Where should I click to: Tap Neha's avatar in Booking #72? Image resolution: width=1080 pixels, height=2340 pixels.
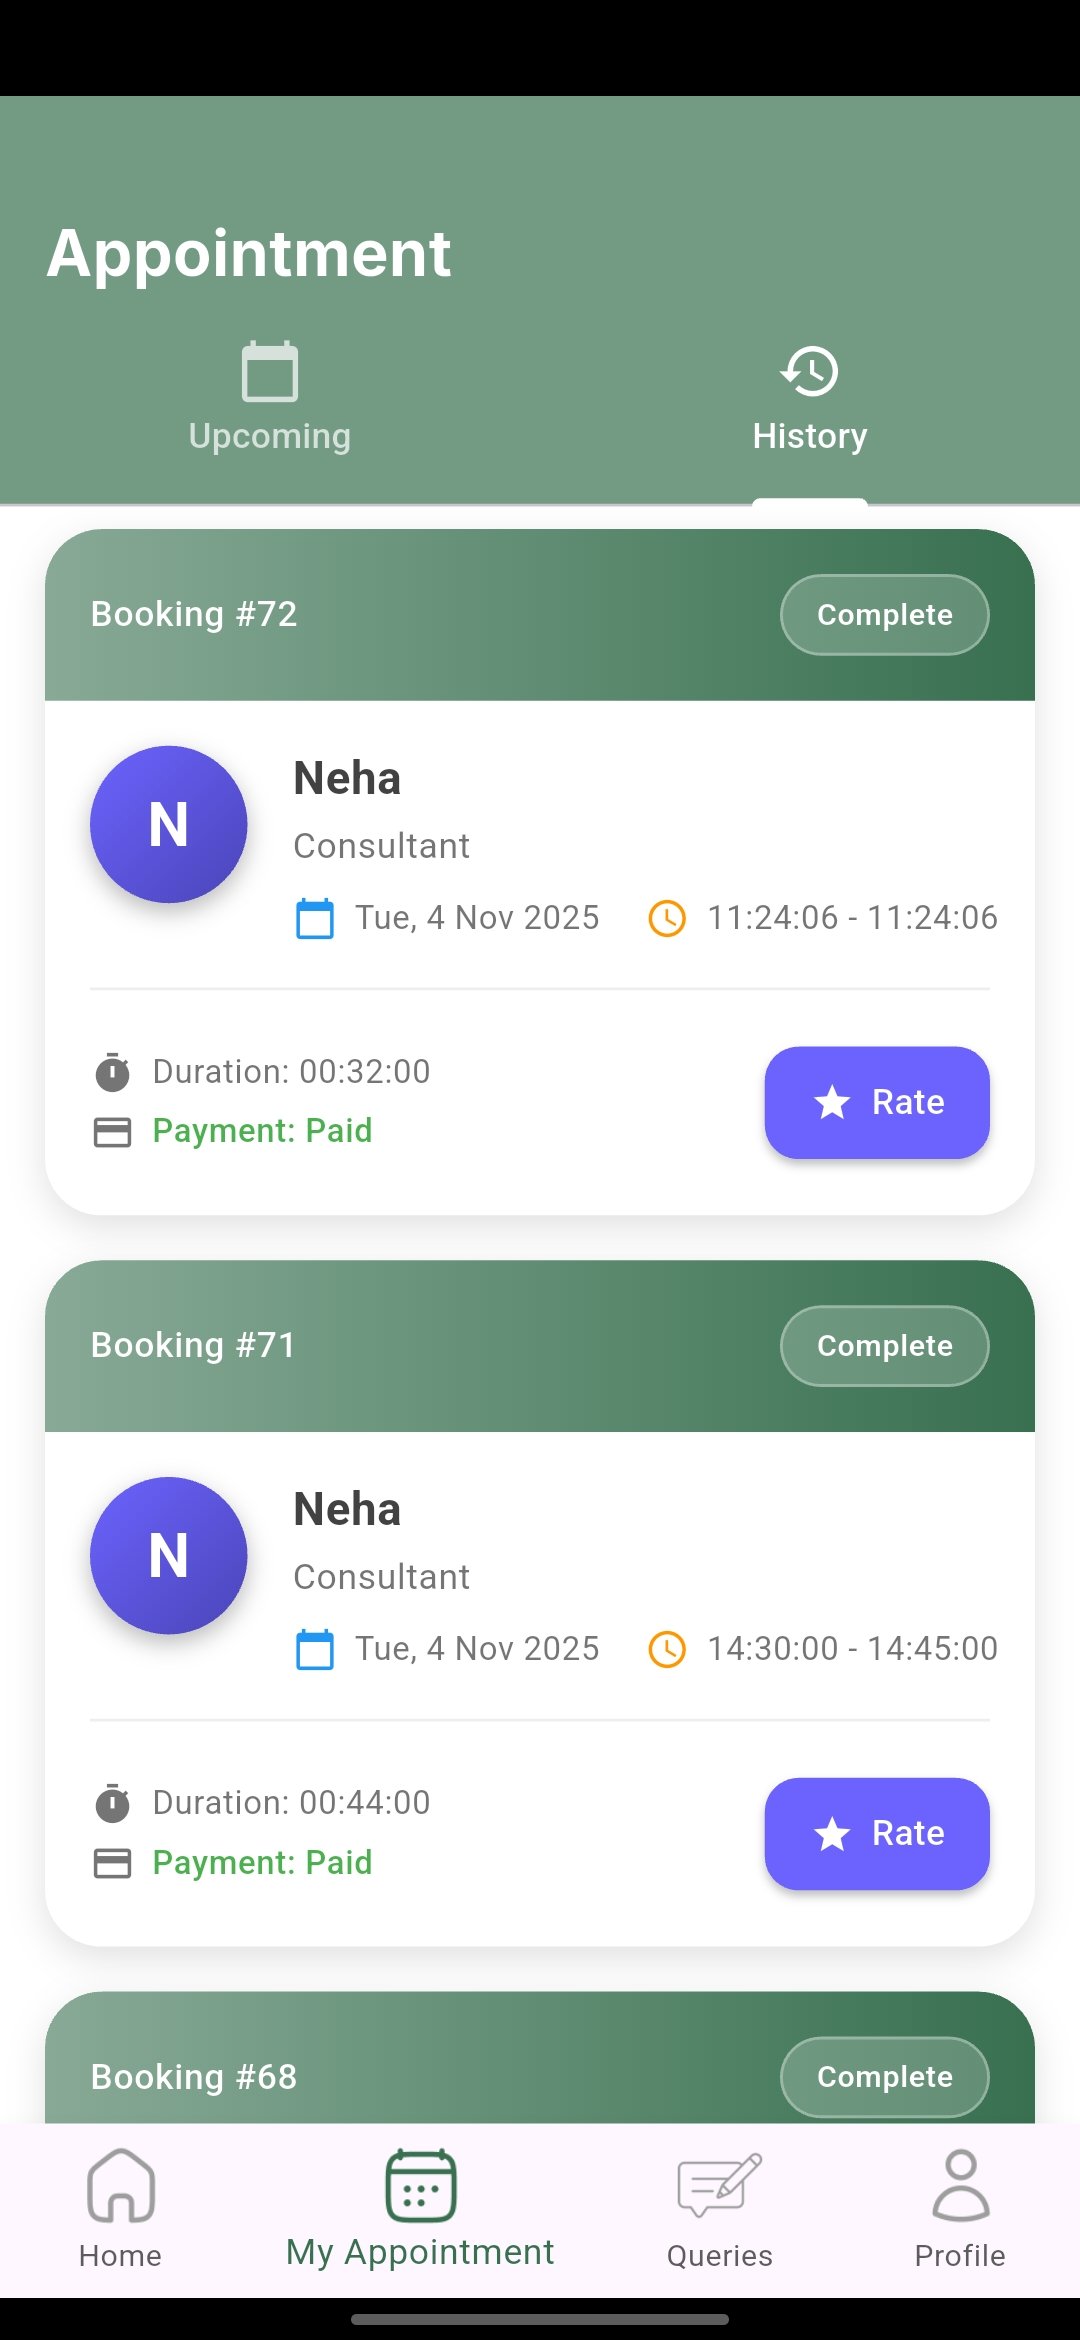pos(169,824)
